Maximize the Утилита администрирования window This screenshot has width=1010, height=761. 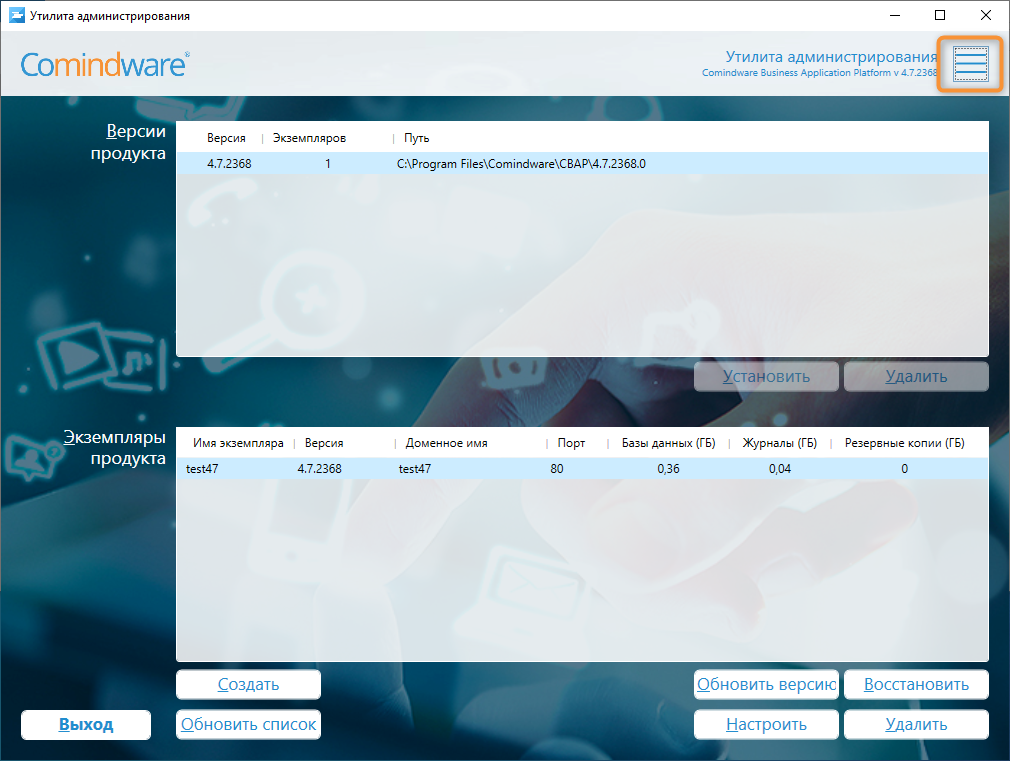click(940, 15)
